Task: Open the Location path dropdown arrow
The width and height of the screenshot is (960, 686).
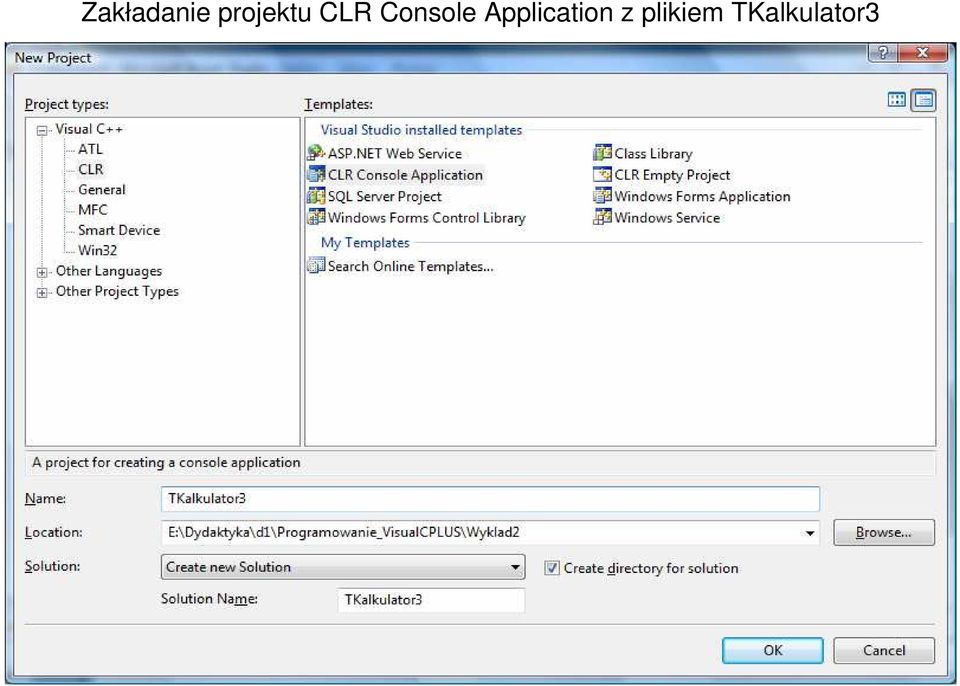Action: coord(809,533)
